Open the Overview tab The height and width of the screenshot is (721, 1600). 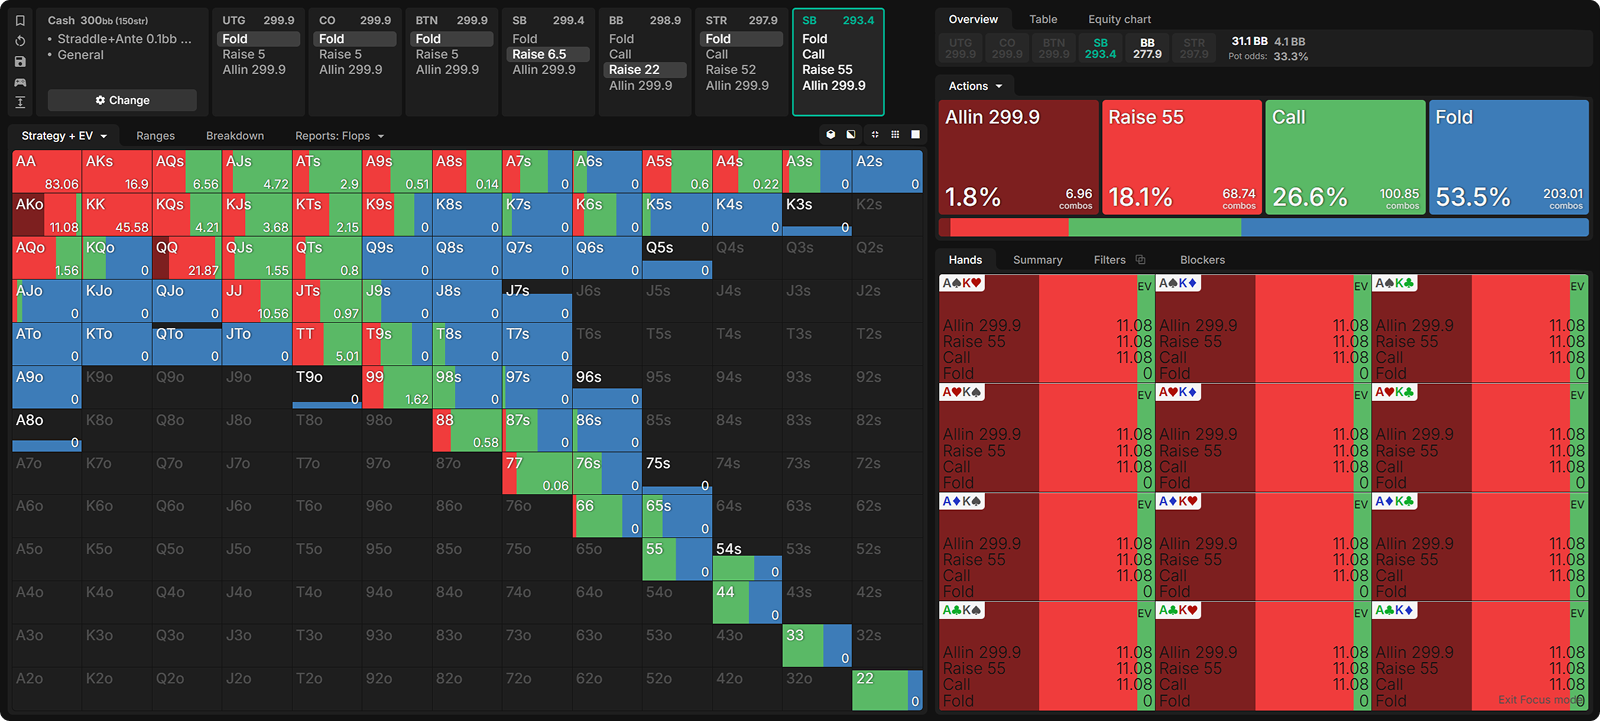pyautogui.click(x=973, y=19)
